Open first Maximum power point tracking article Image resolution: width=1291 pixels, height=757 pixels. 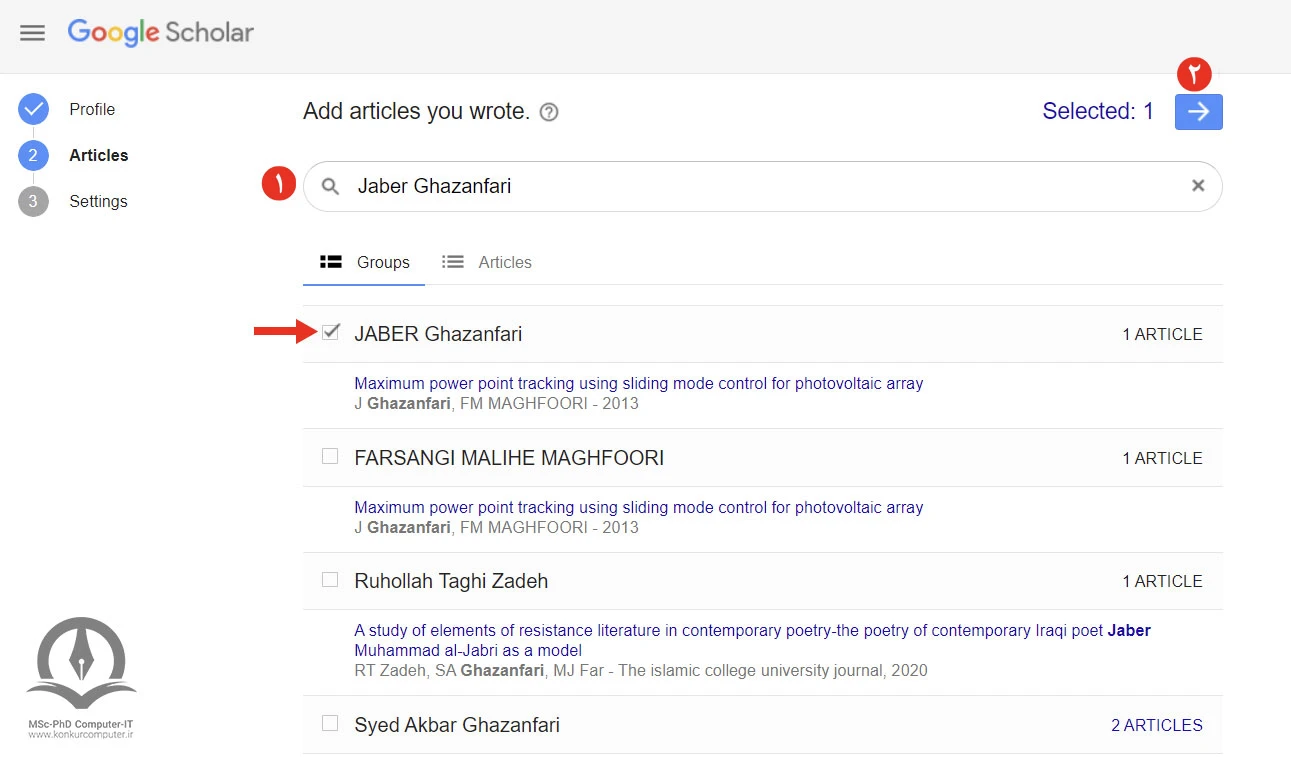pos(638,383)
